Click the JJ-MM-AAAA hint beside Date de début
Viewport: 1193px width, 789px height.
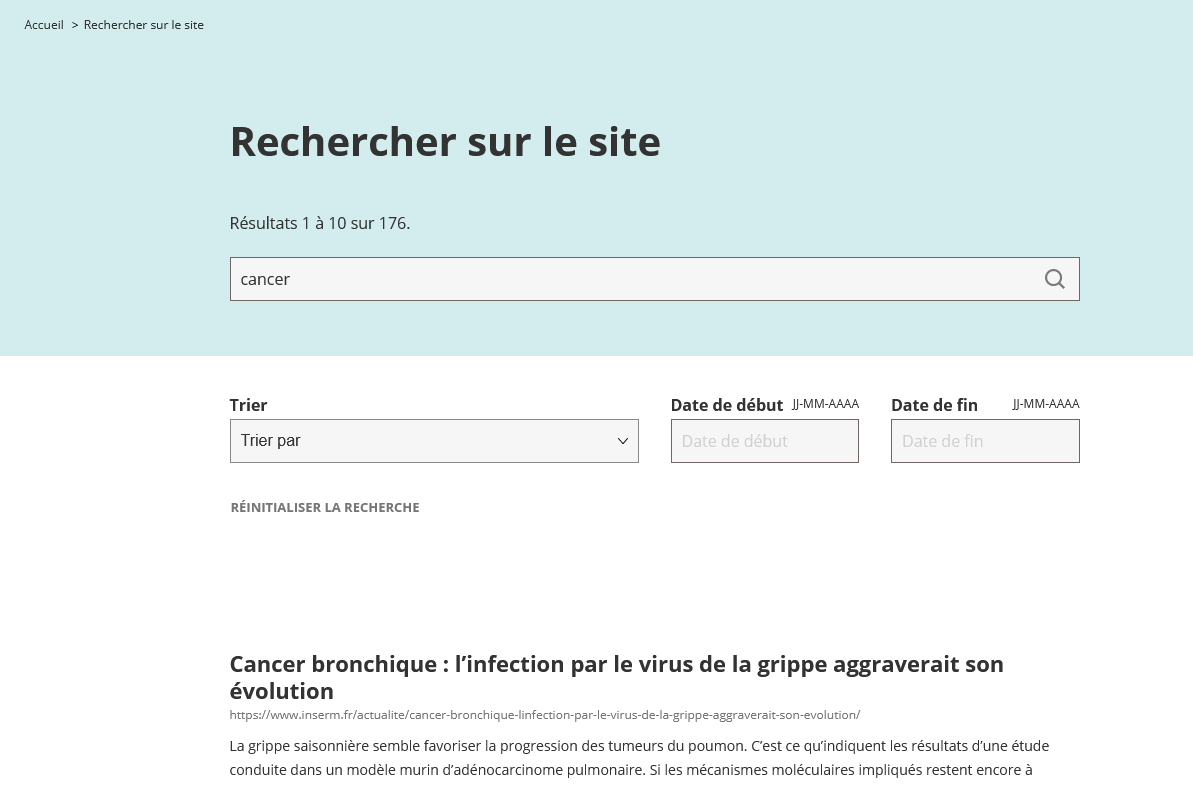click(825, 404)
